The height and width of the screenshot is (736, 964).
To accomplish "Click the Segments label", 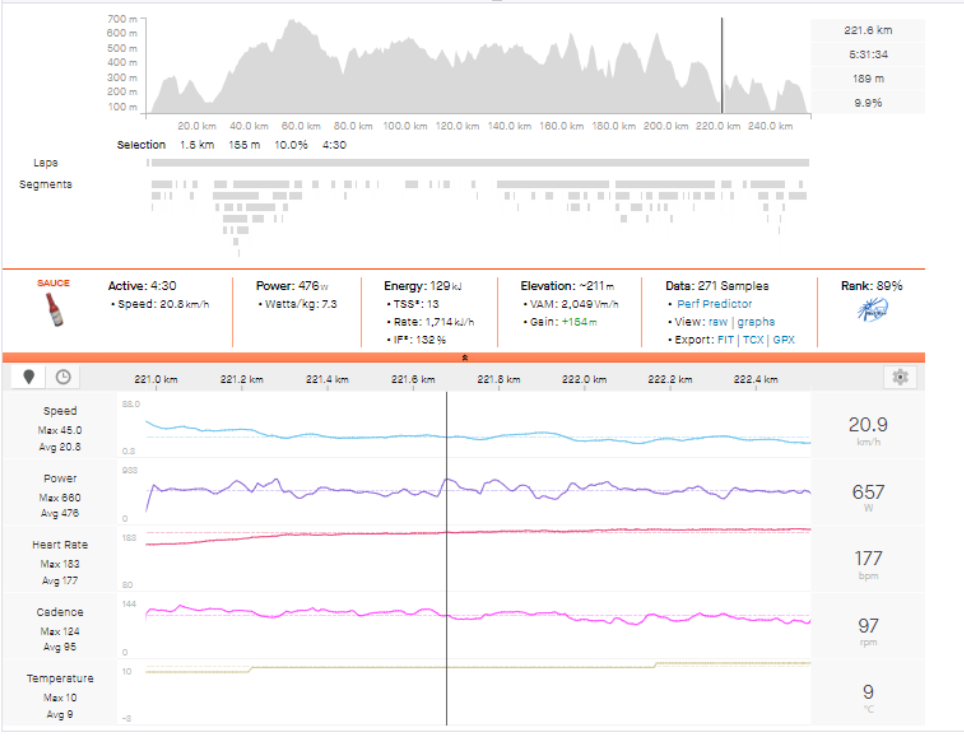I will click(45, 184).
